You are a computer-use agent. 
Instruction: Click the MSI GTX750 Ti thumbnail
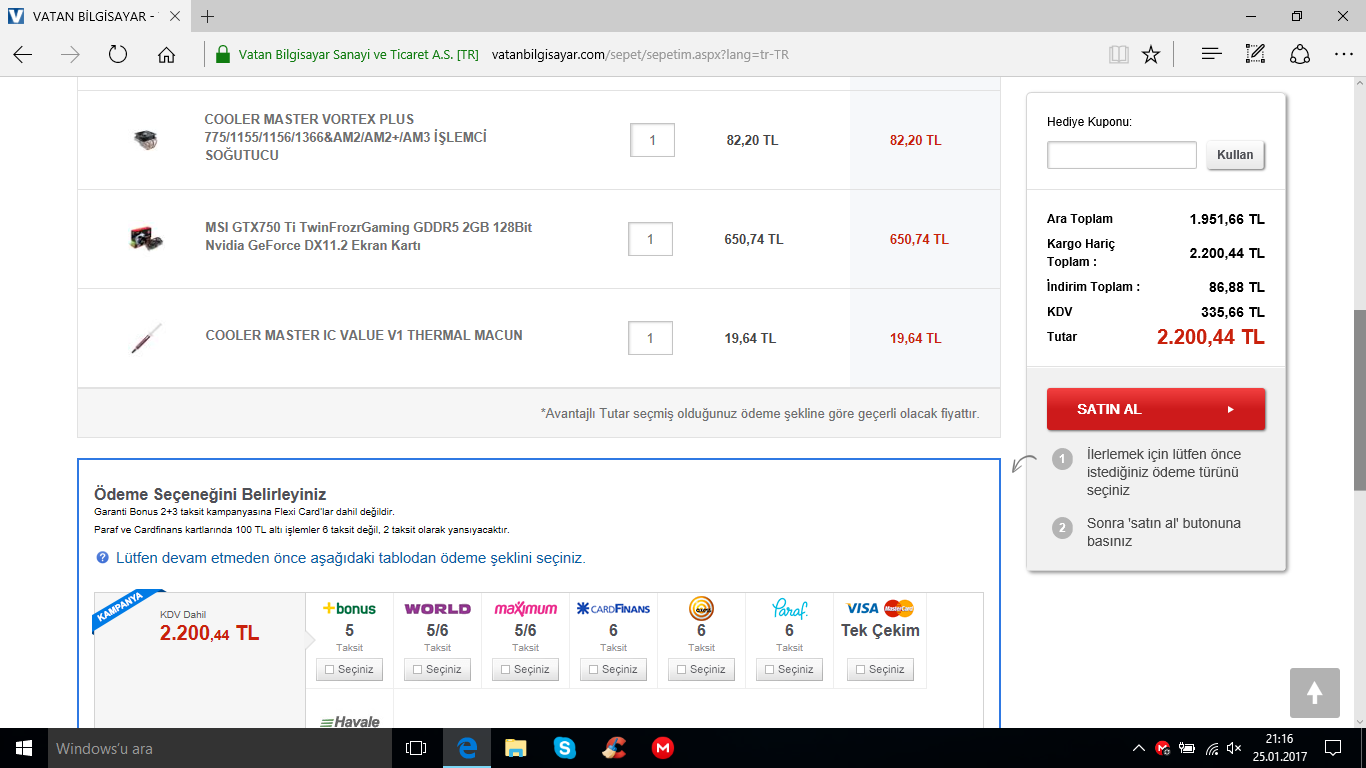[146, 239]
